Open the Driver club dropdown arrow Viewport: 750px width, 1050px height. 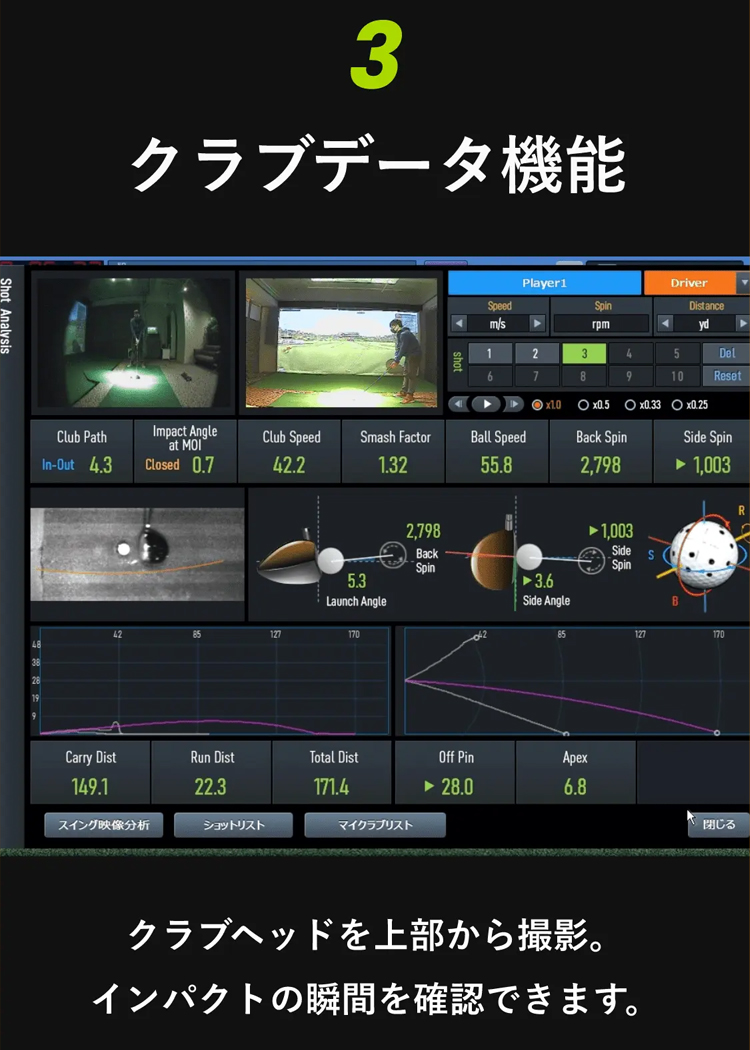pyautogui.click(x=743, y=283)
